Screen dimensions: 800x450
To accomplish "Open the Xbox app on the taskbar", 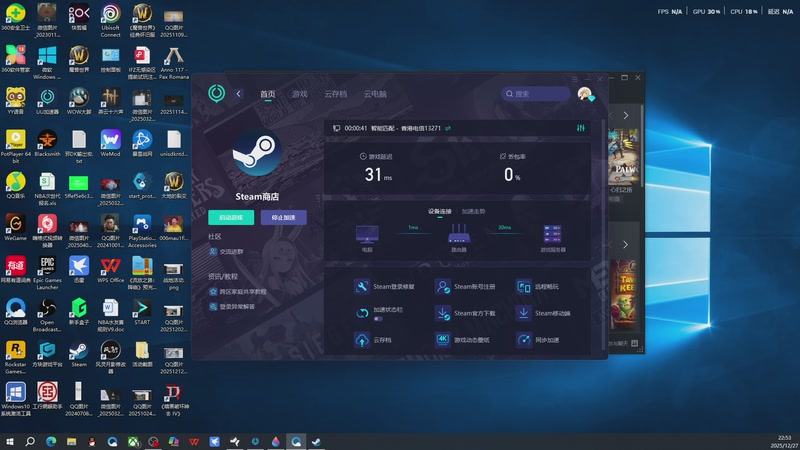I will click(x=133, y=441).
